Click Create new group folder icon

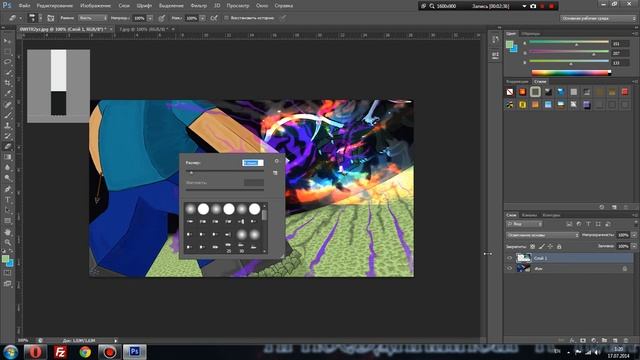click(604, 340)
